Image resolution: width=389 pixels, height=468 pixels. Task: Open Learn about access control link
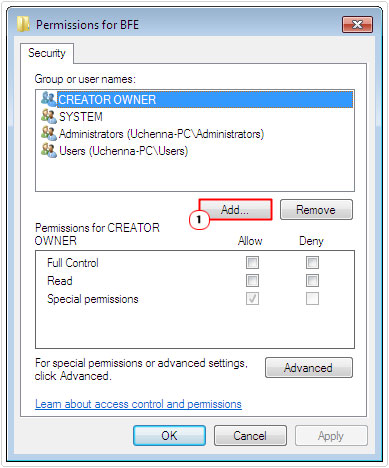(x=138, y=404)
